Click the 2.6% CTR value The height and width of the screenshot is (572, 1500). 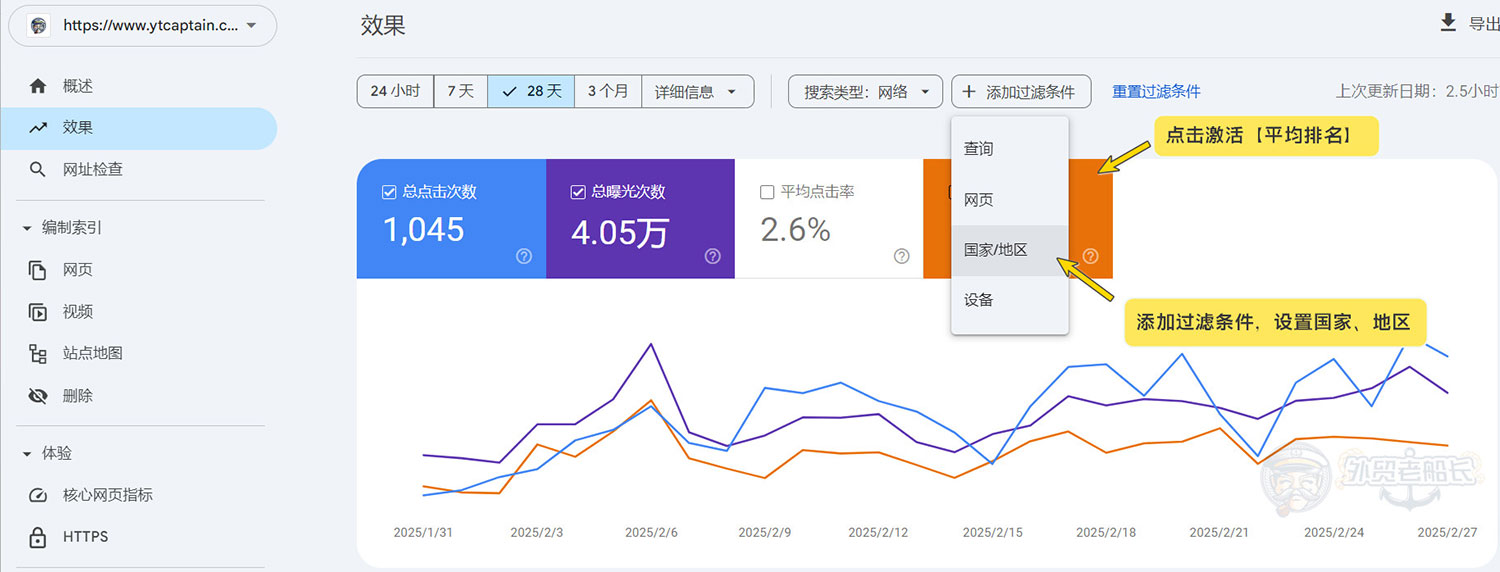click(796, 231)
